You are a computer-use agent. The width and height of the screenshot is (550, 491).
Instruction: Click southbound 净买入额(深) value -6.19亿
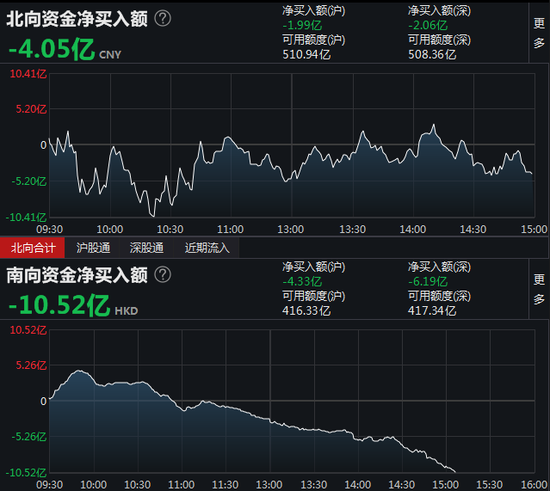[428, 281]
